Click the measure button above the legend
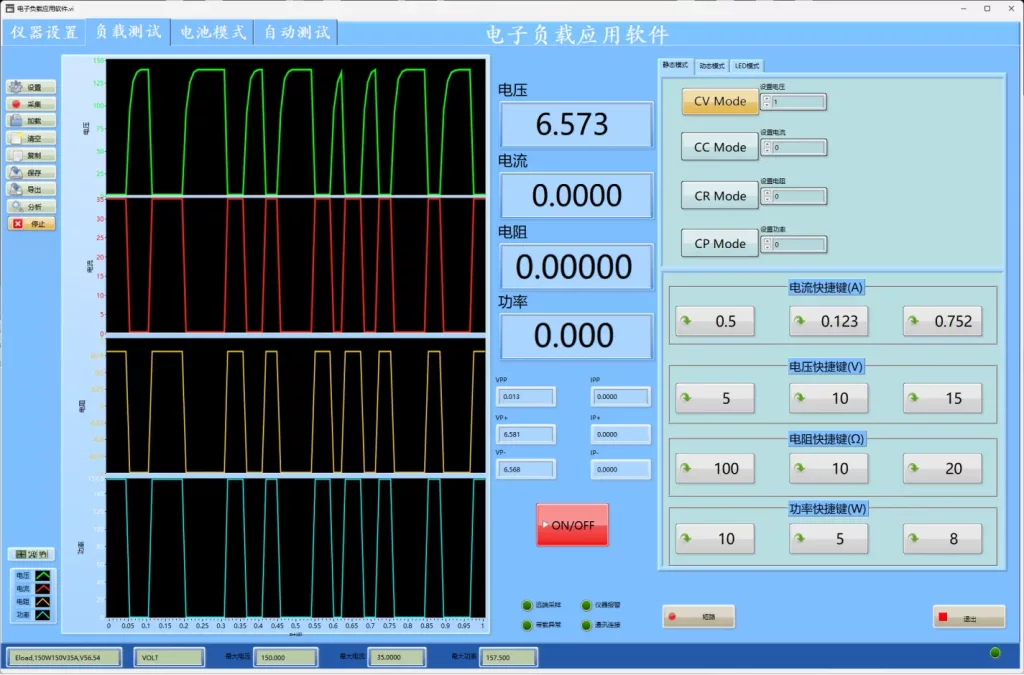This screenshot has height=675, width=1024. tap(31, 554)
